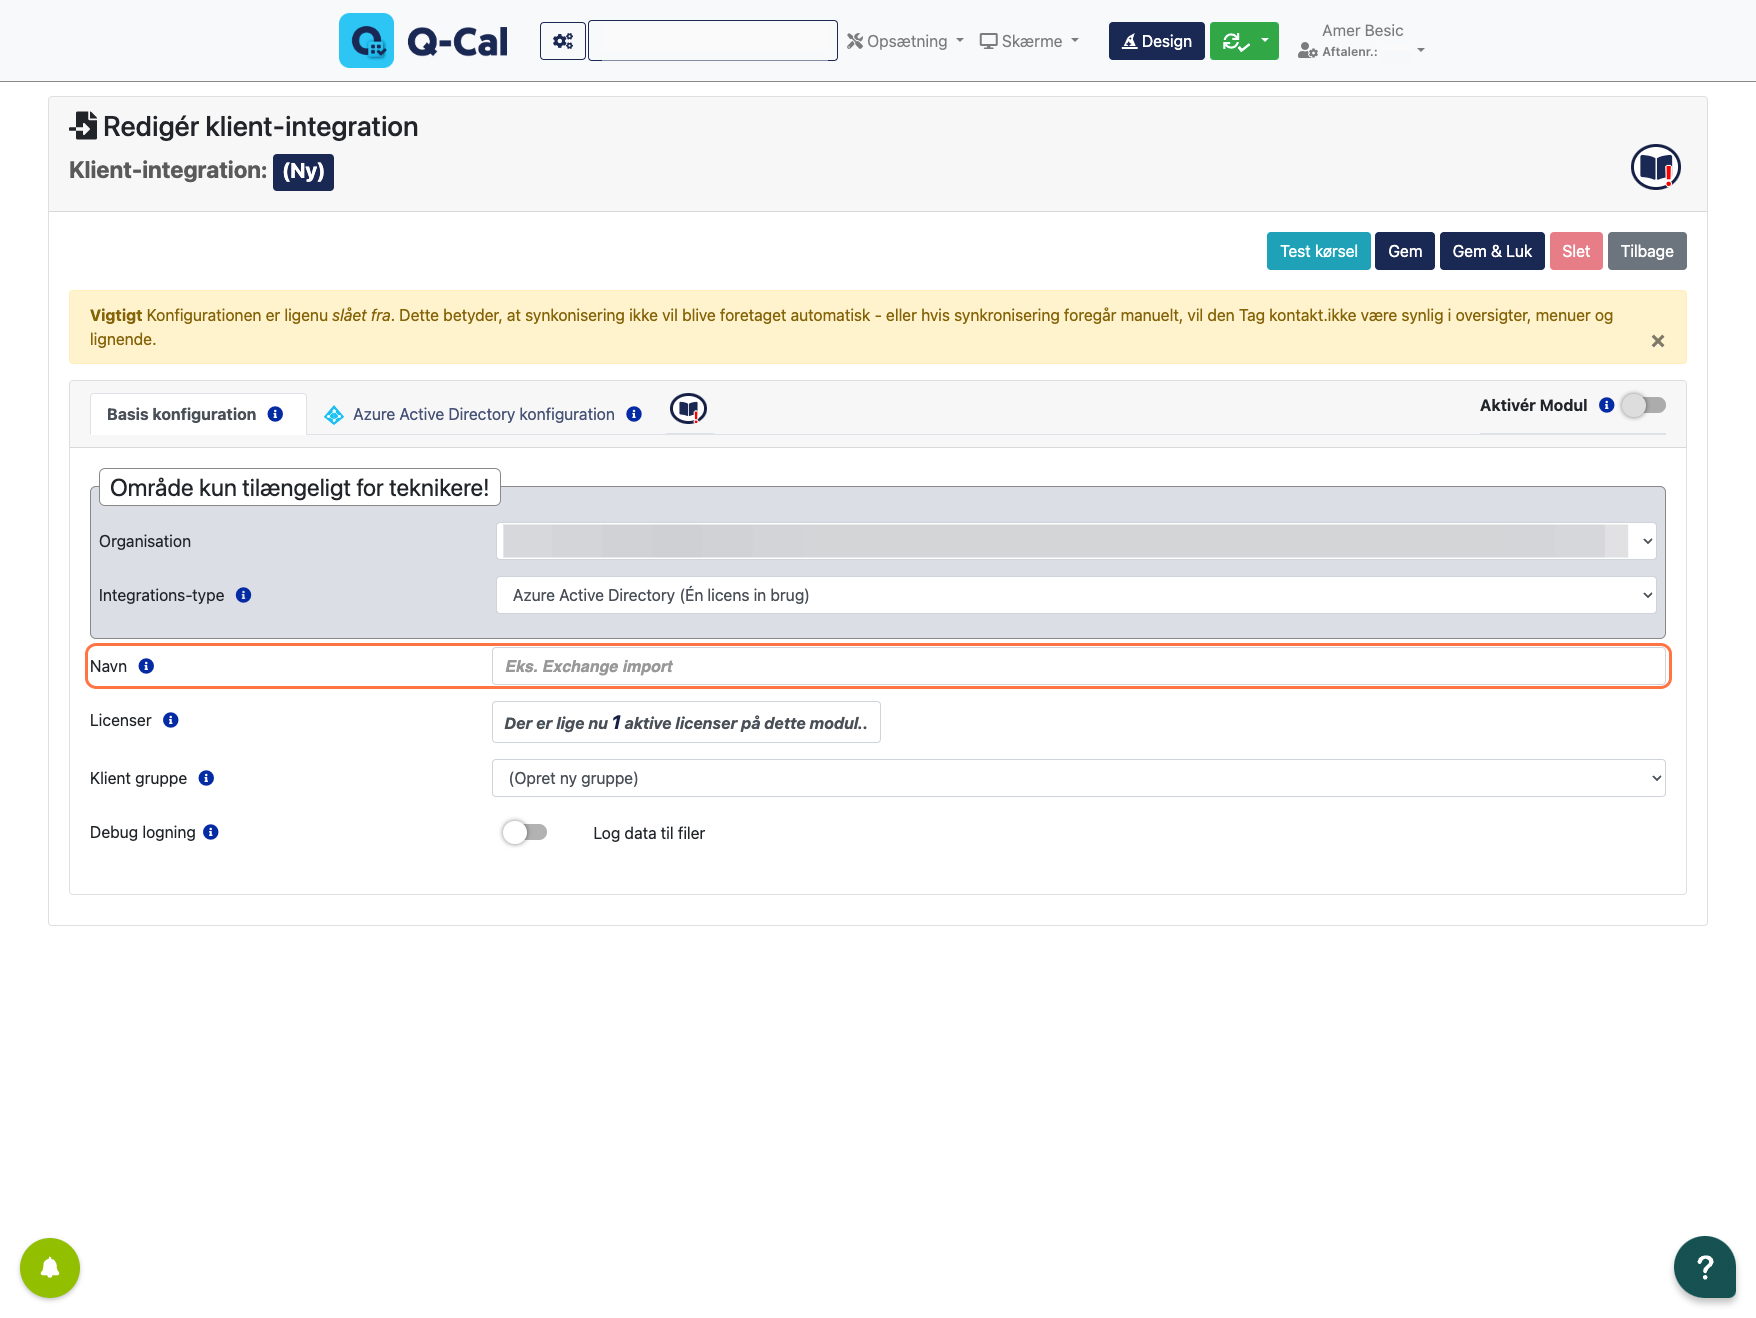Click the Test kørsel button
The width and height of the screenshot is (1756, 1318).
tap(1319, 251)
